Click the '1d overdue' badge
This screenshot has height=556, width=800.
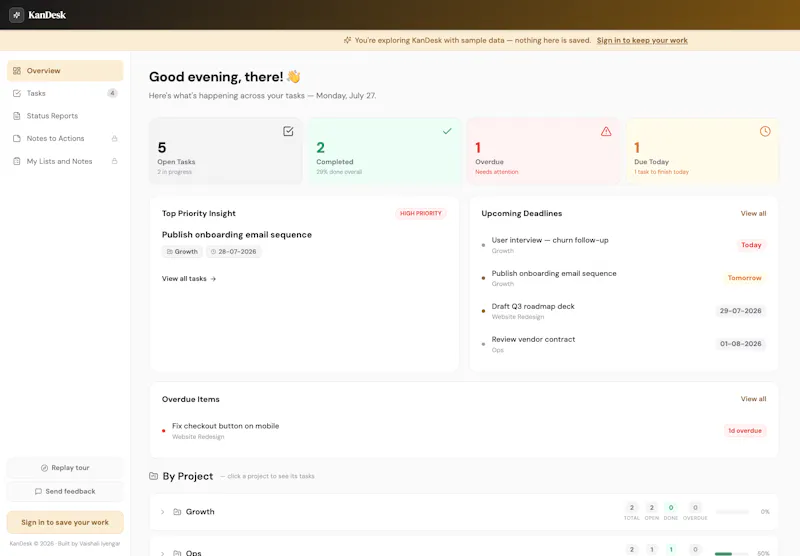(x=745, y=431)
